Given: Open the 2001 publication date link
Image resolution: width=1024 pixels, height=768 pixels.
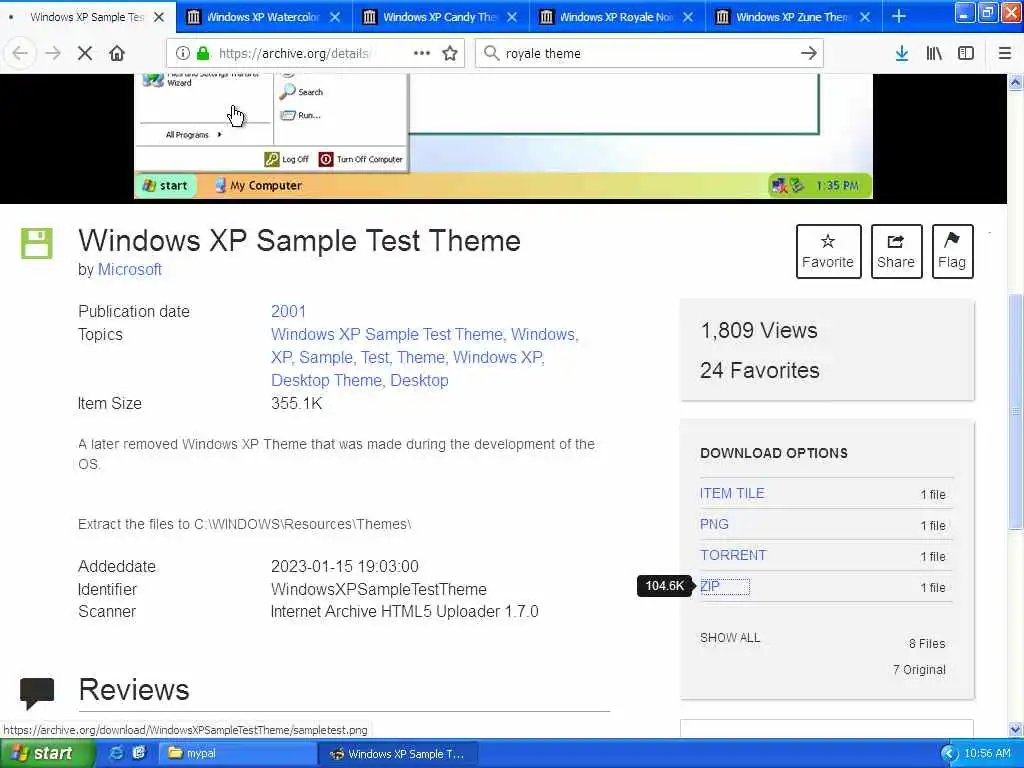Looking at the screenshot, I should (x=288, y=312).
